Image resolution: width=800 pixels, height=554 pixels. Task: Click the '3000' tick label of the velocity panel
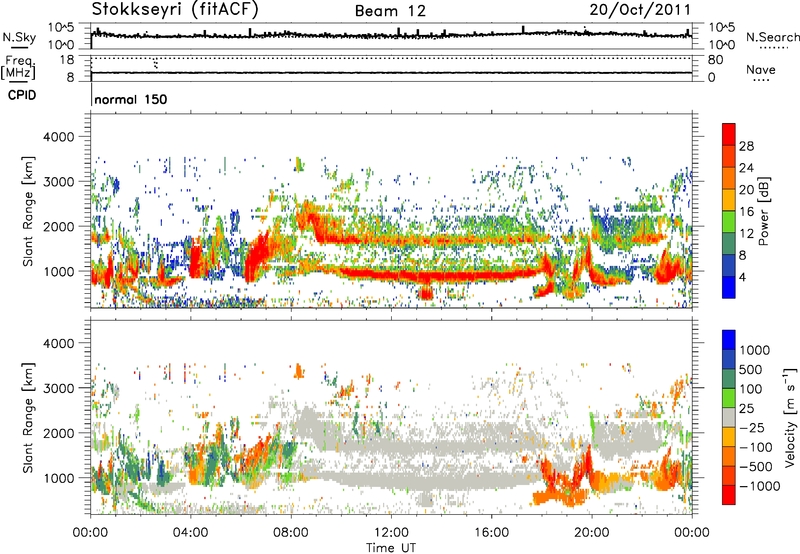pyautogui.click(x=58, y=388)
